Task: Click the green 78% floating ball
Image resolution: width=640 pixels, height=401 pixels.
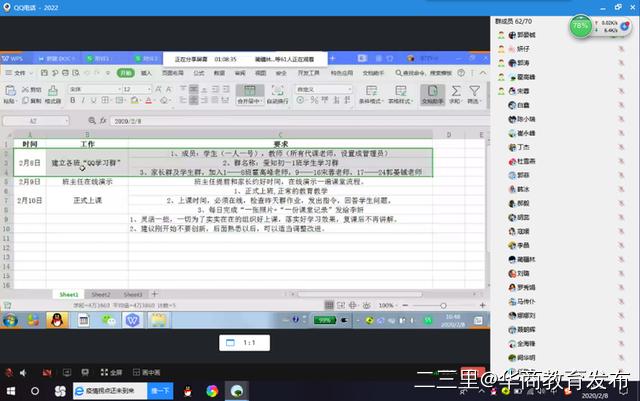Action: [x=580, y=26]
